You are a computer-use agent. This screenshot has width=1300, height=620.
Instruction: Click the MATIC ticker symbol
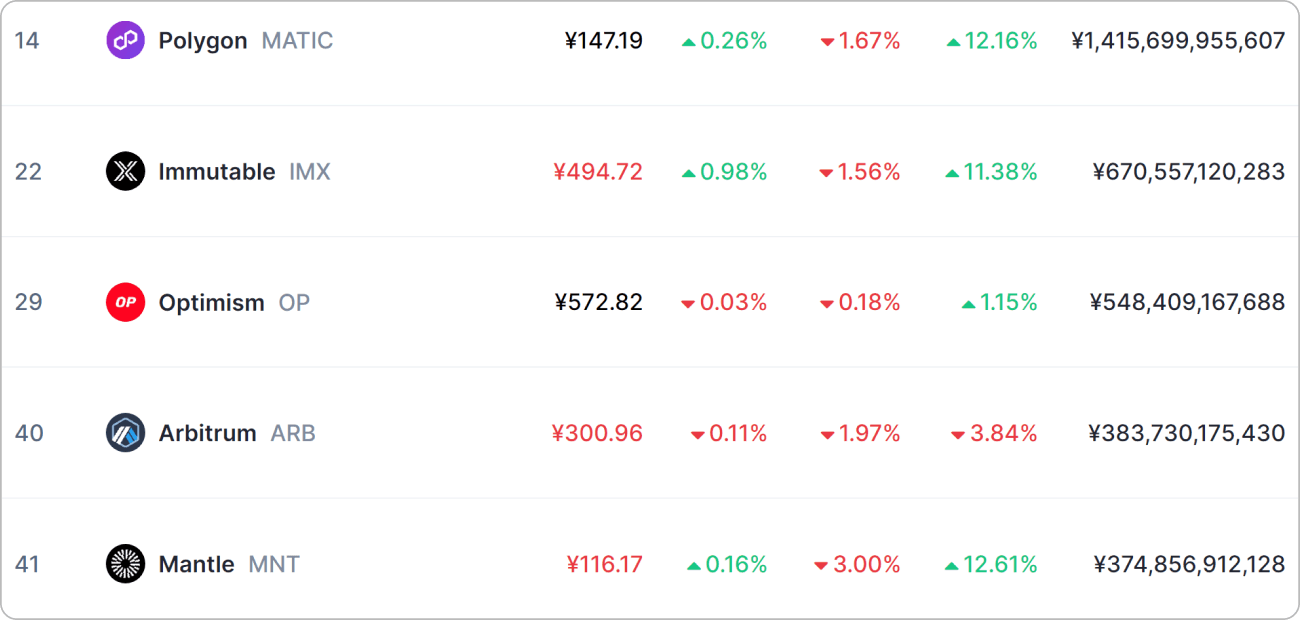pos(298,41)
